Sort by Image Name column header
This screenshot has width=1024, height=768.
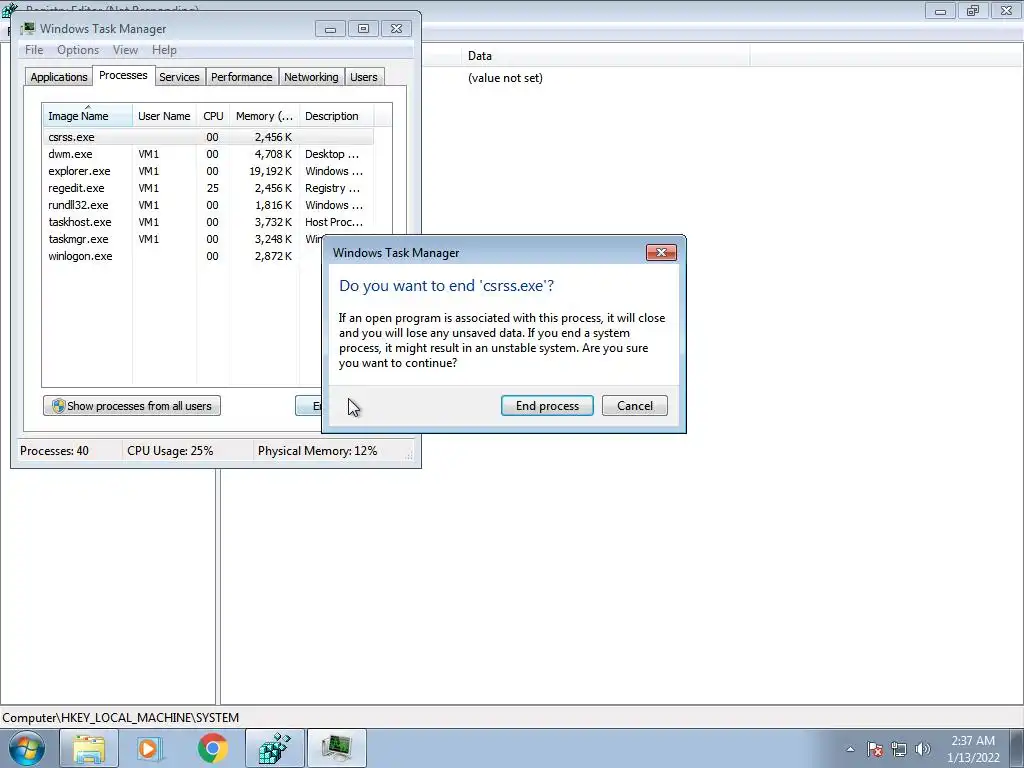(88, 116)
